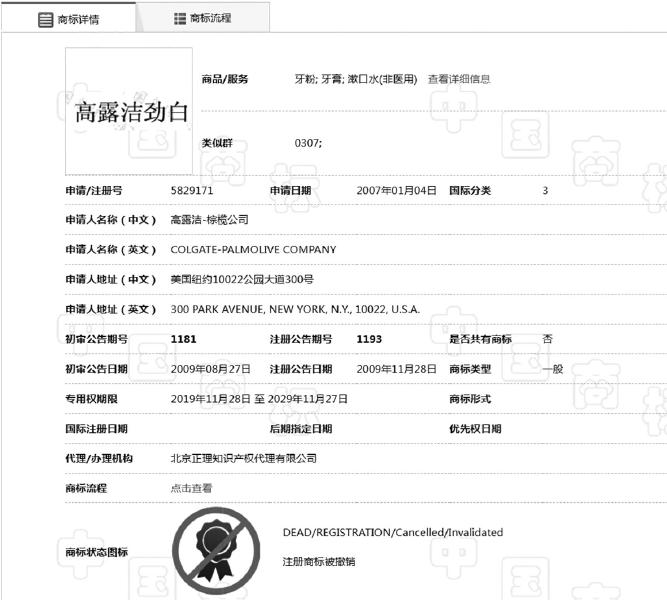Viewport: 667px width, 600px height.
Task: Click the 代理/办理机构 label
Action: click(99, 458)
